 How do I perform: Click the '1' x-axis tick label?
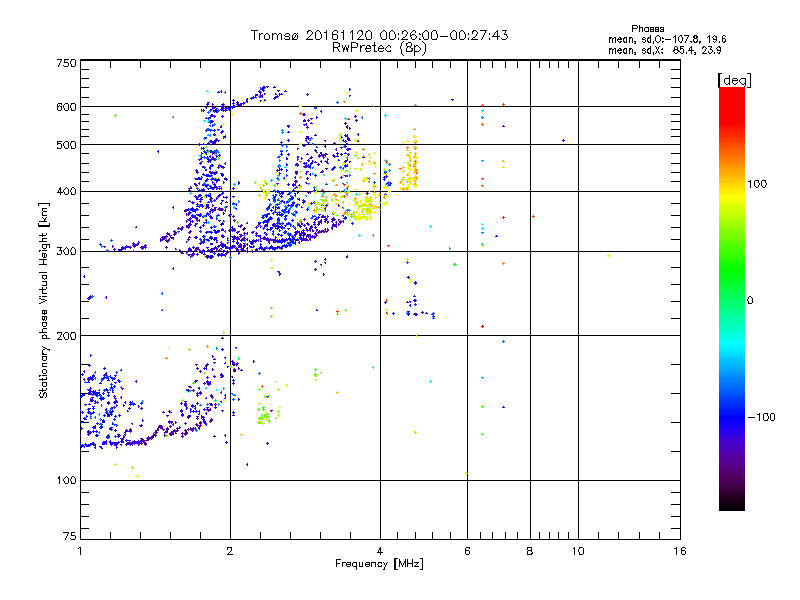click(80, 551)
